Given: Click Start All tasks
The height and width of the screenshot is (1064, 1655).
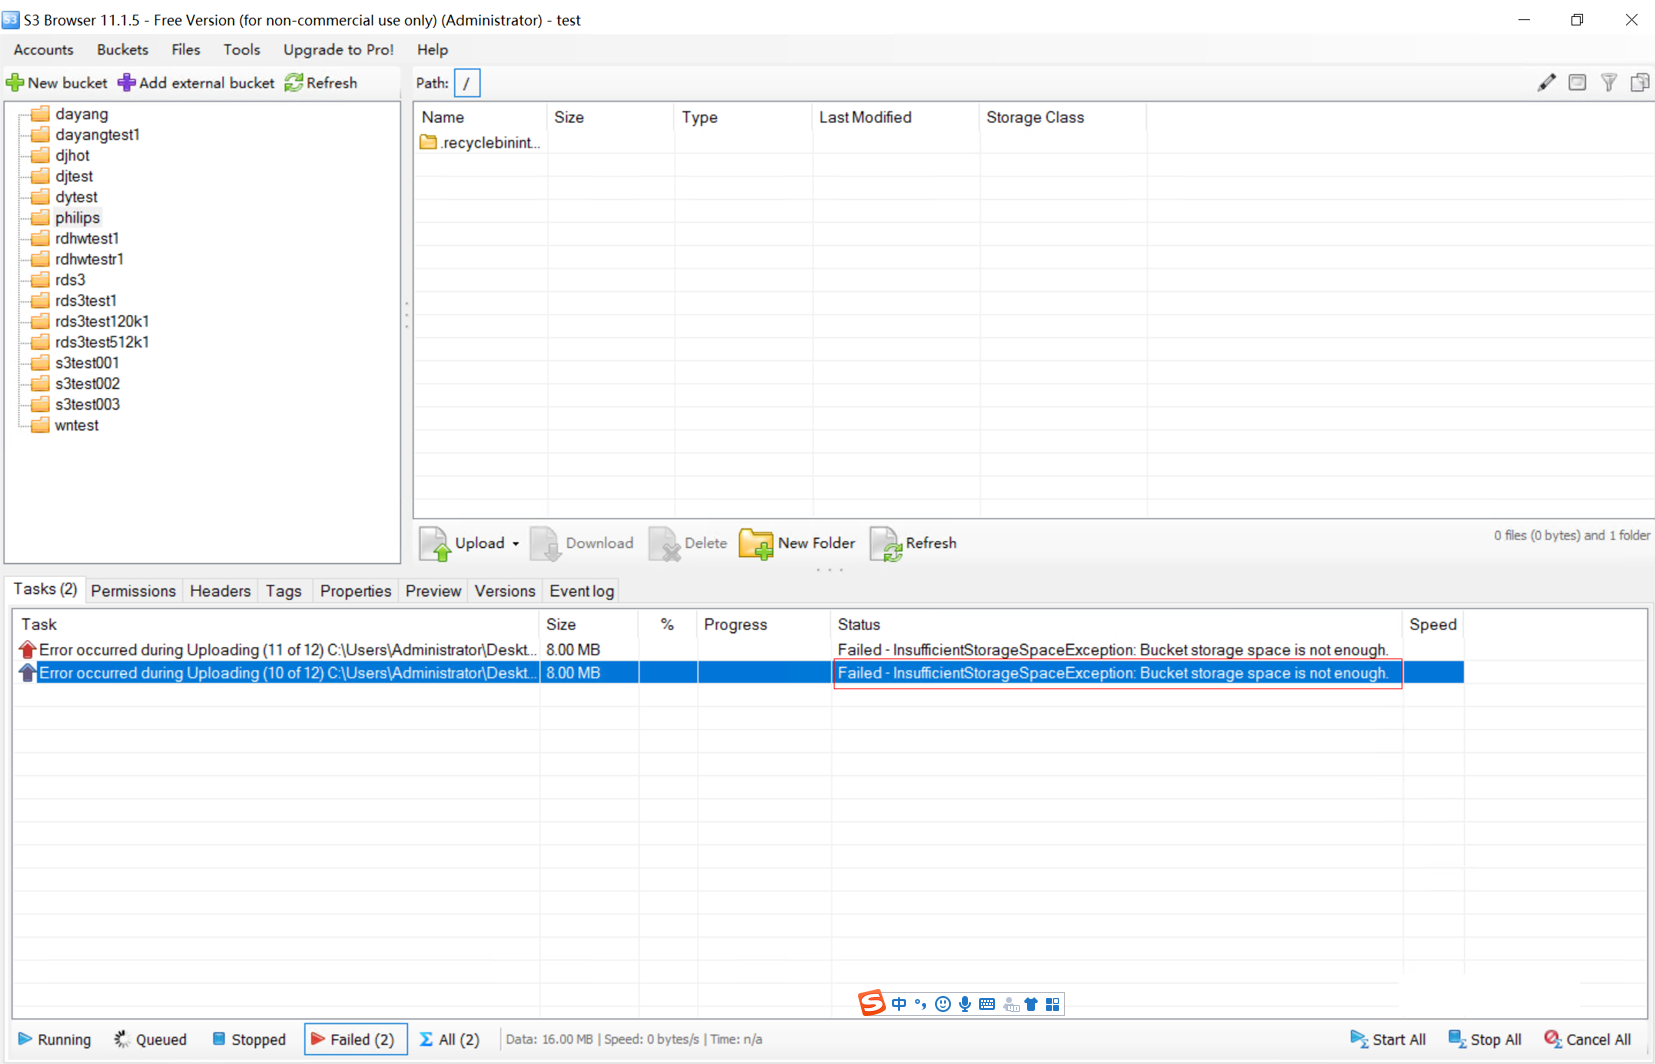Looking at the screenshot, I should (x=1388, y=1040).
